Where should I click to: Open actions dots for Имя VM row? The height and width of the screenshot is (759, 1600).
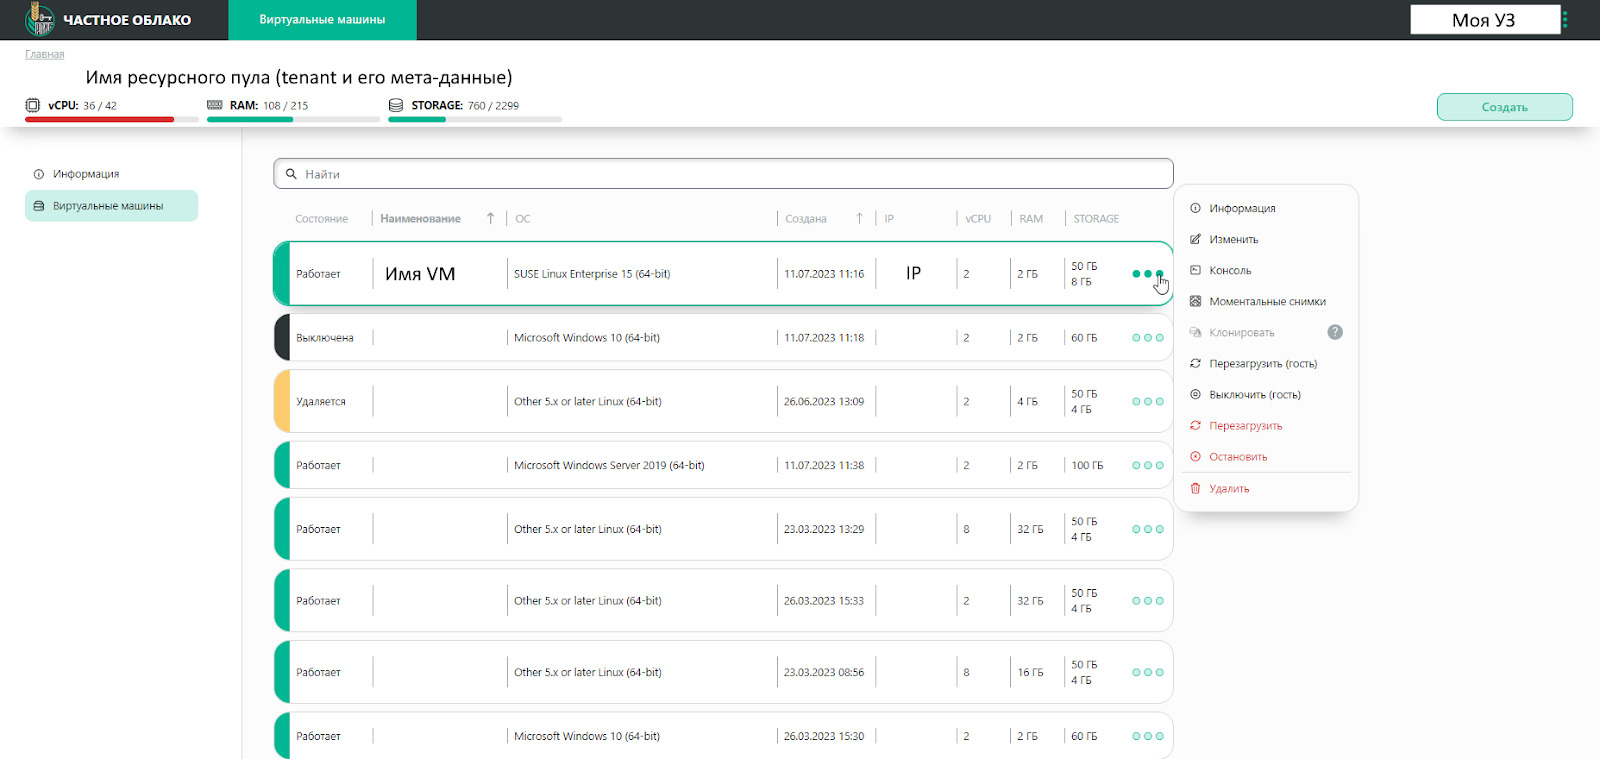(x=1148, y=273)
